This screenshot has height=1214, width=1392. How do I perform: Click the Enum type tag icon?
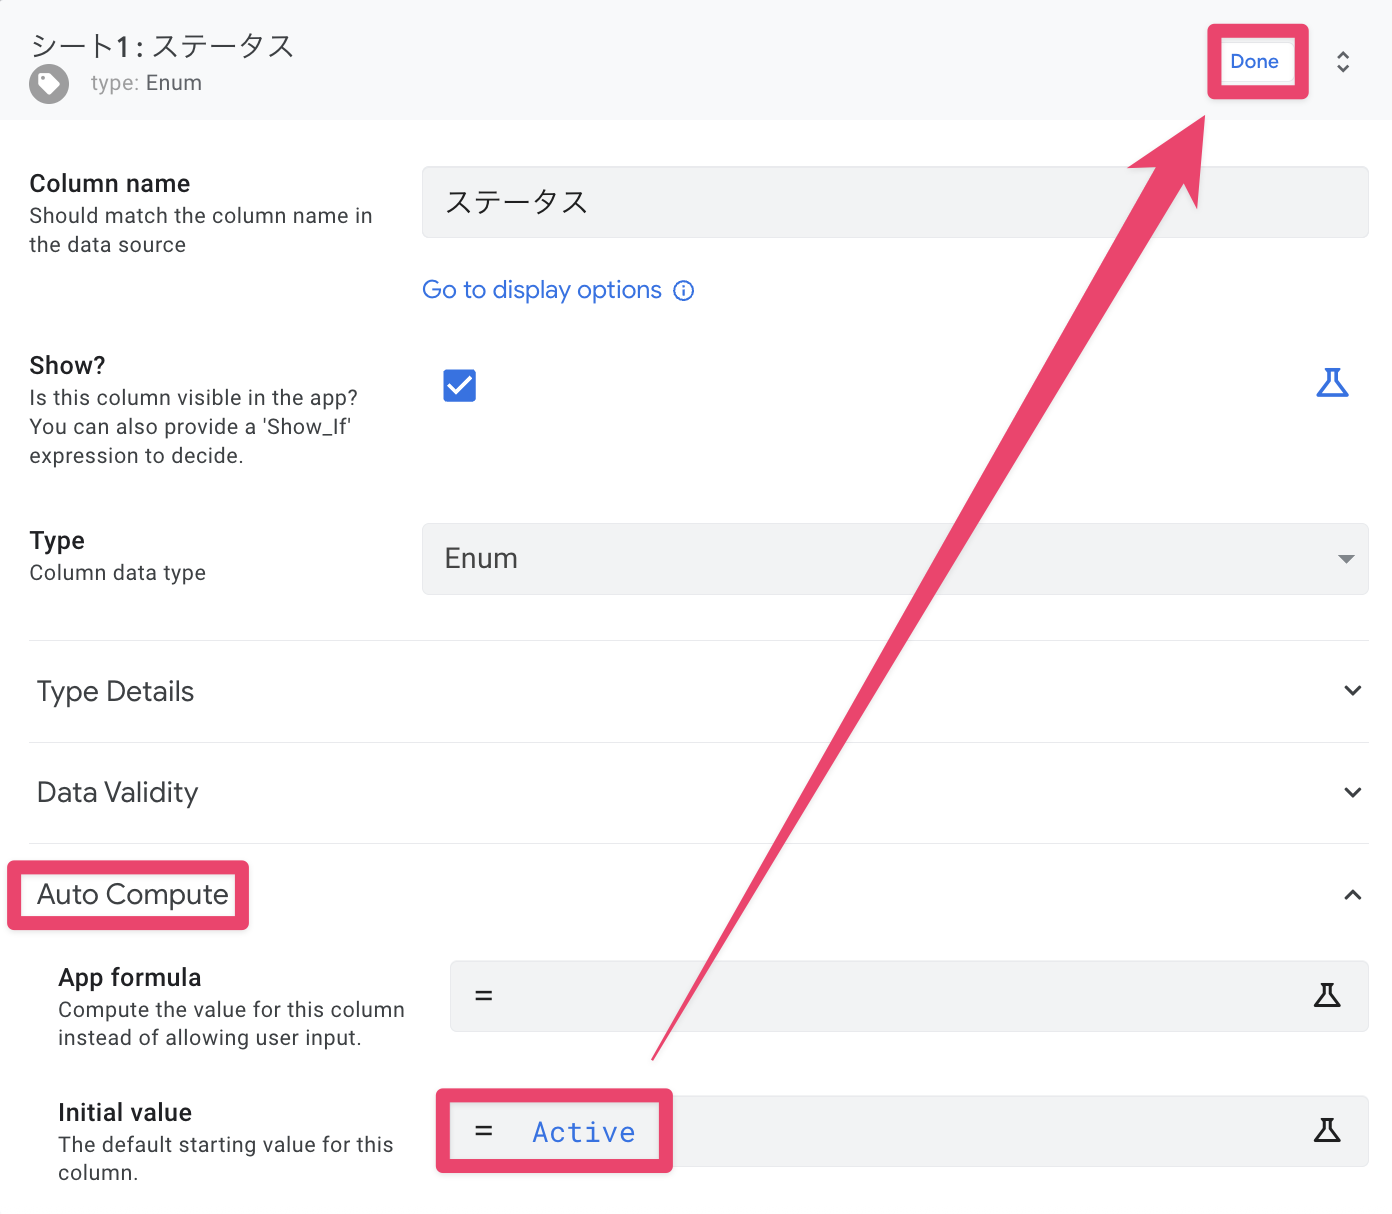pos(49,84)
